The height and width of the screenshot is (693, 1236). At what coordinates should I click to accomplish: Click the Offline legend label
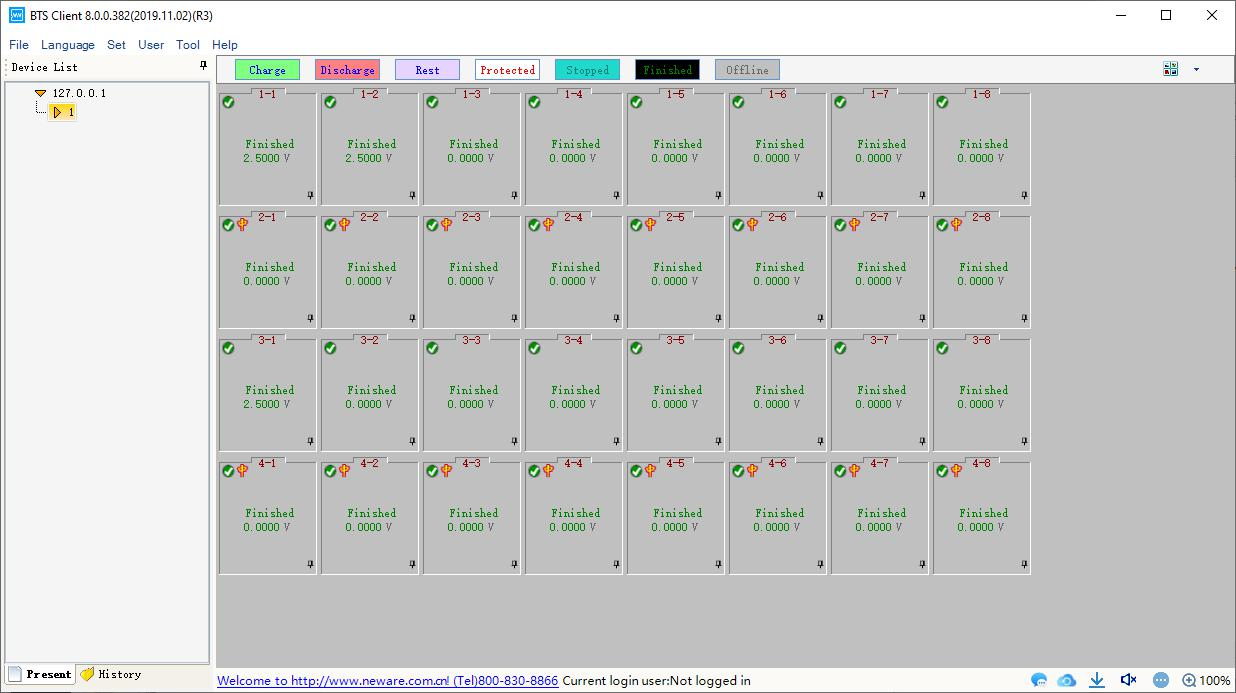[747, 70]
